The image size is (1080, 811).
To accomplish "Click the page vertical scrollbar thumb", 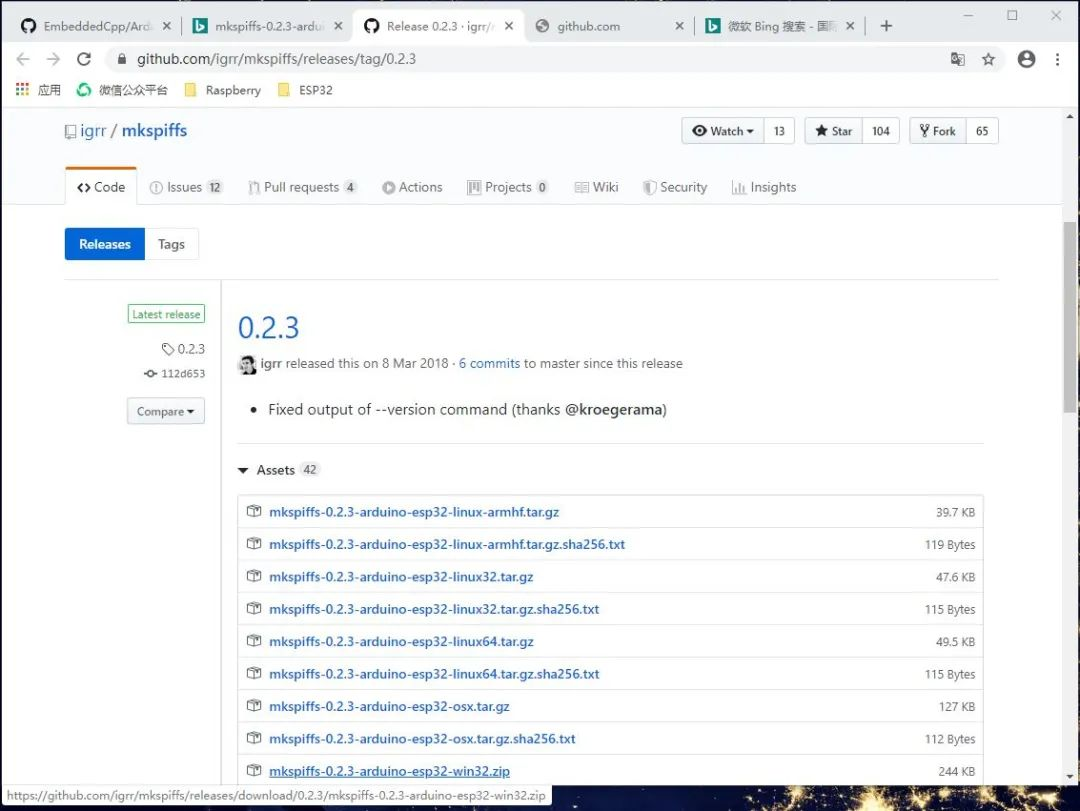I will coord(1070,317).
